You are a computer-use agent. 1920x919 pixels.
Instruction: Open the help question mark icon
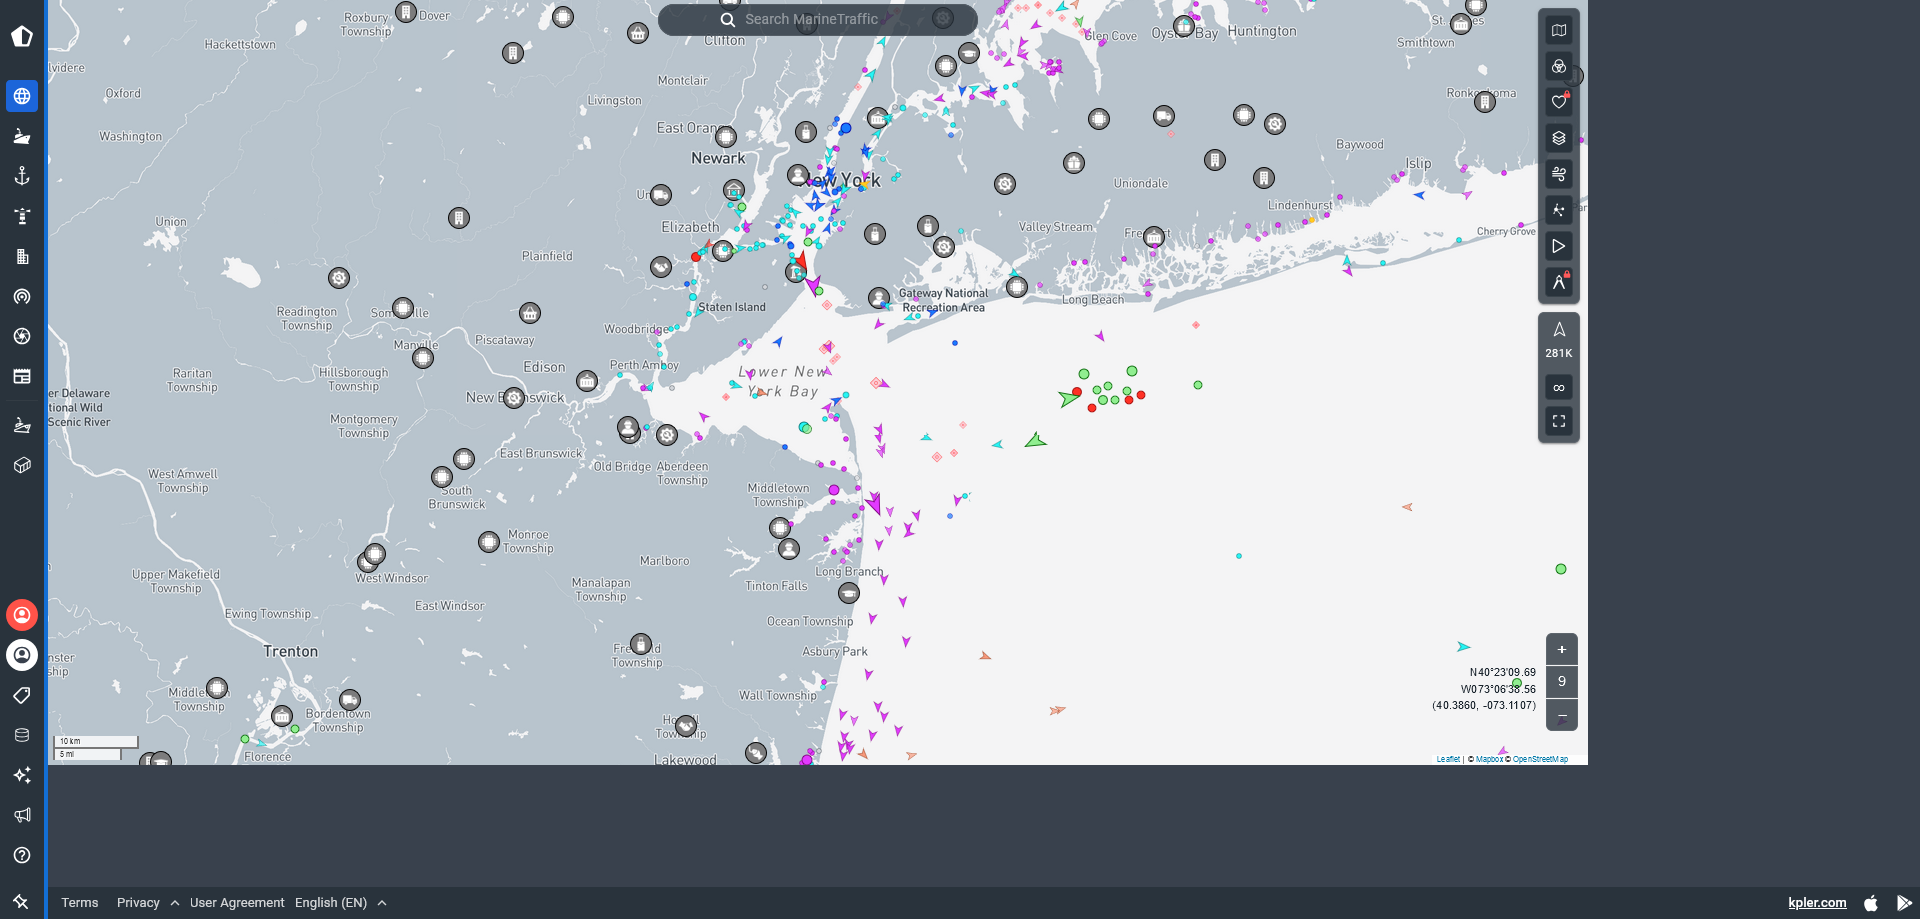(x=22, y=855)
